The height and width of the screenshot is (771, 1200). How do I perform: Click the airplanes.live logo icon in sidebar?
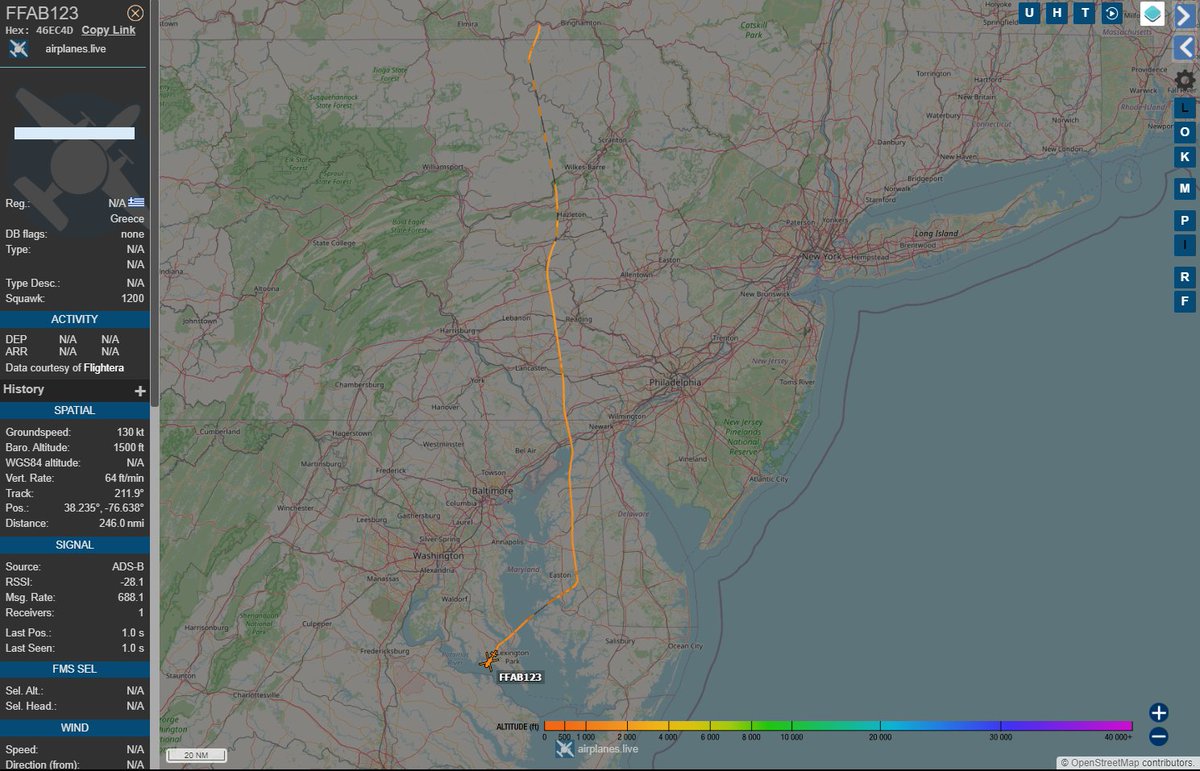pyautogui.click(x=18, y=49)
